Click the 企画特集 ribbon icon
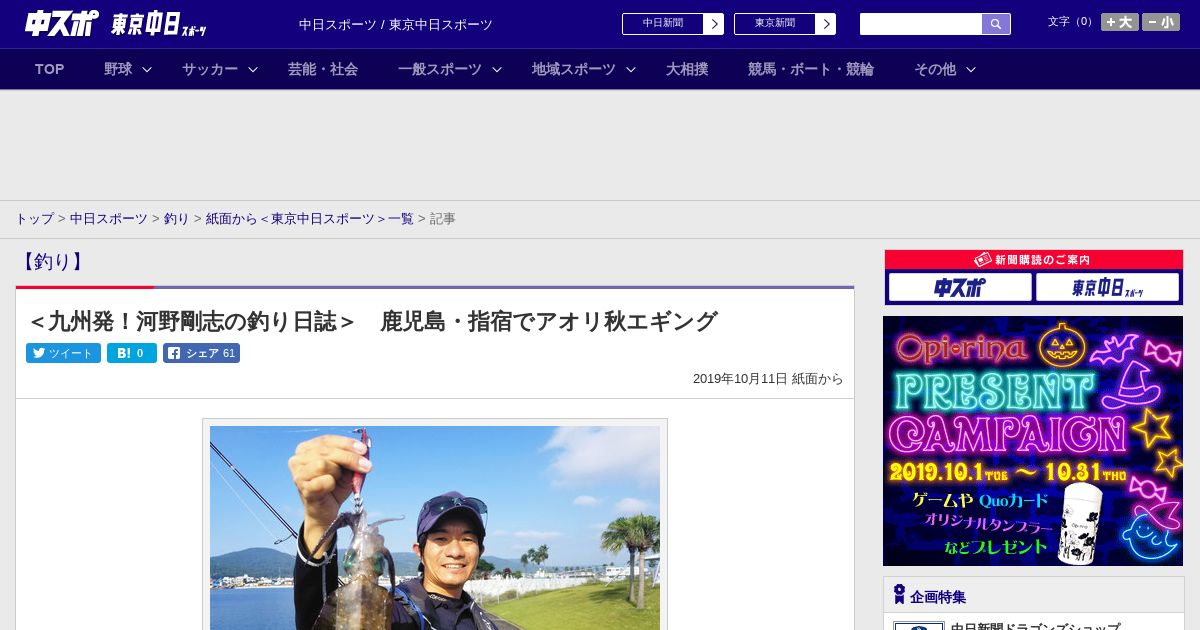Image resolution: width=1200 pixels, height=630 pixels. click(x=899, y=594)
